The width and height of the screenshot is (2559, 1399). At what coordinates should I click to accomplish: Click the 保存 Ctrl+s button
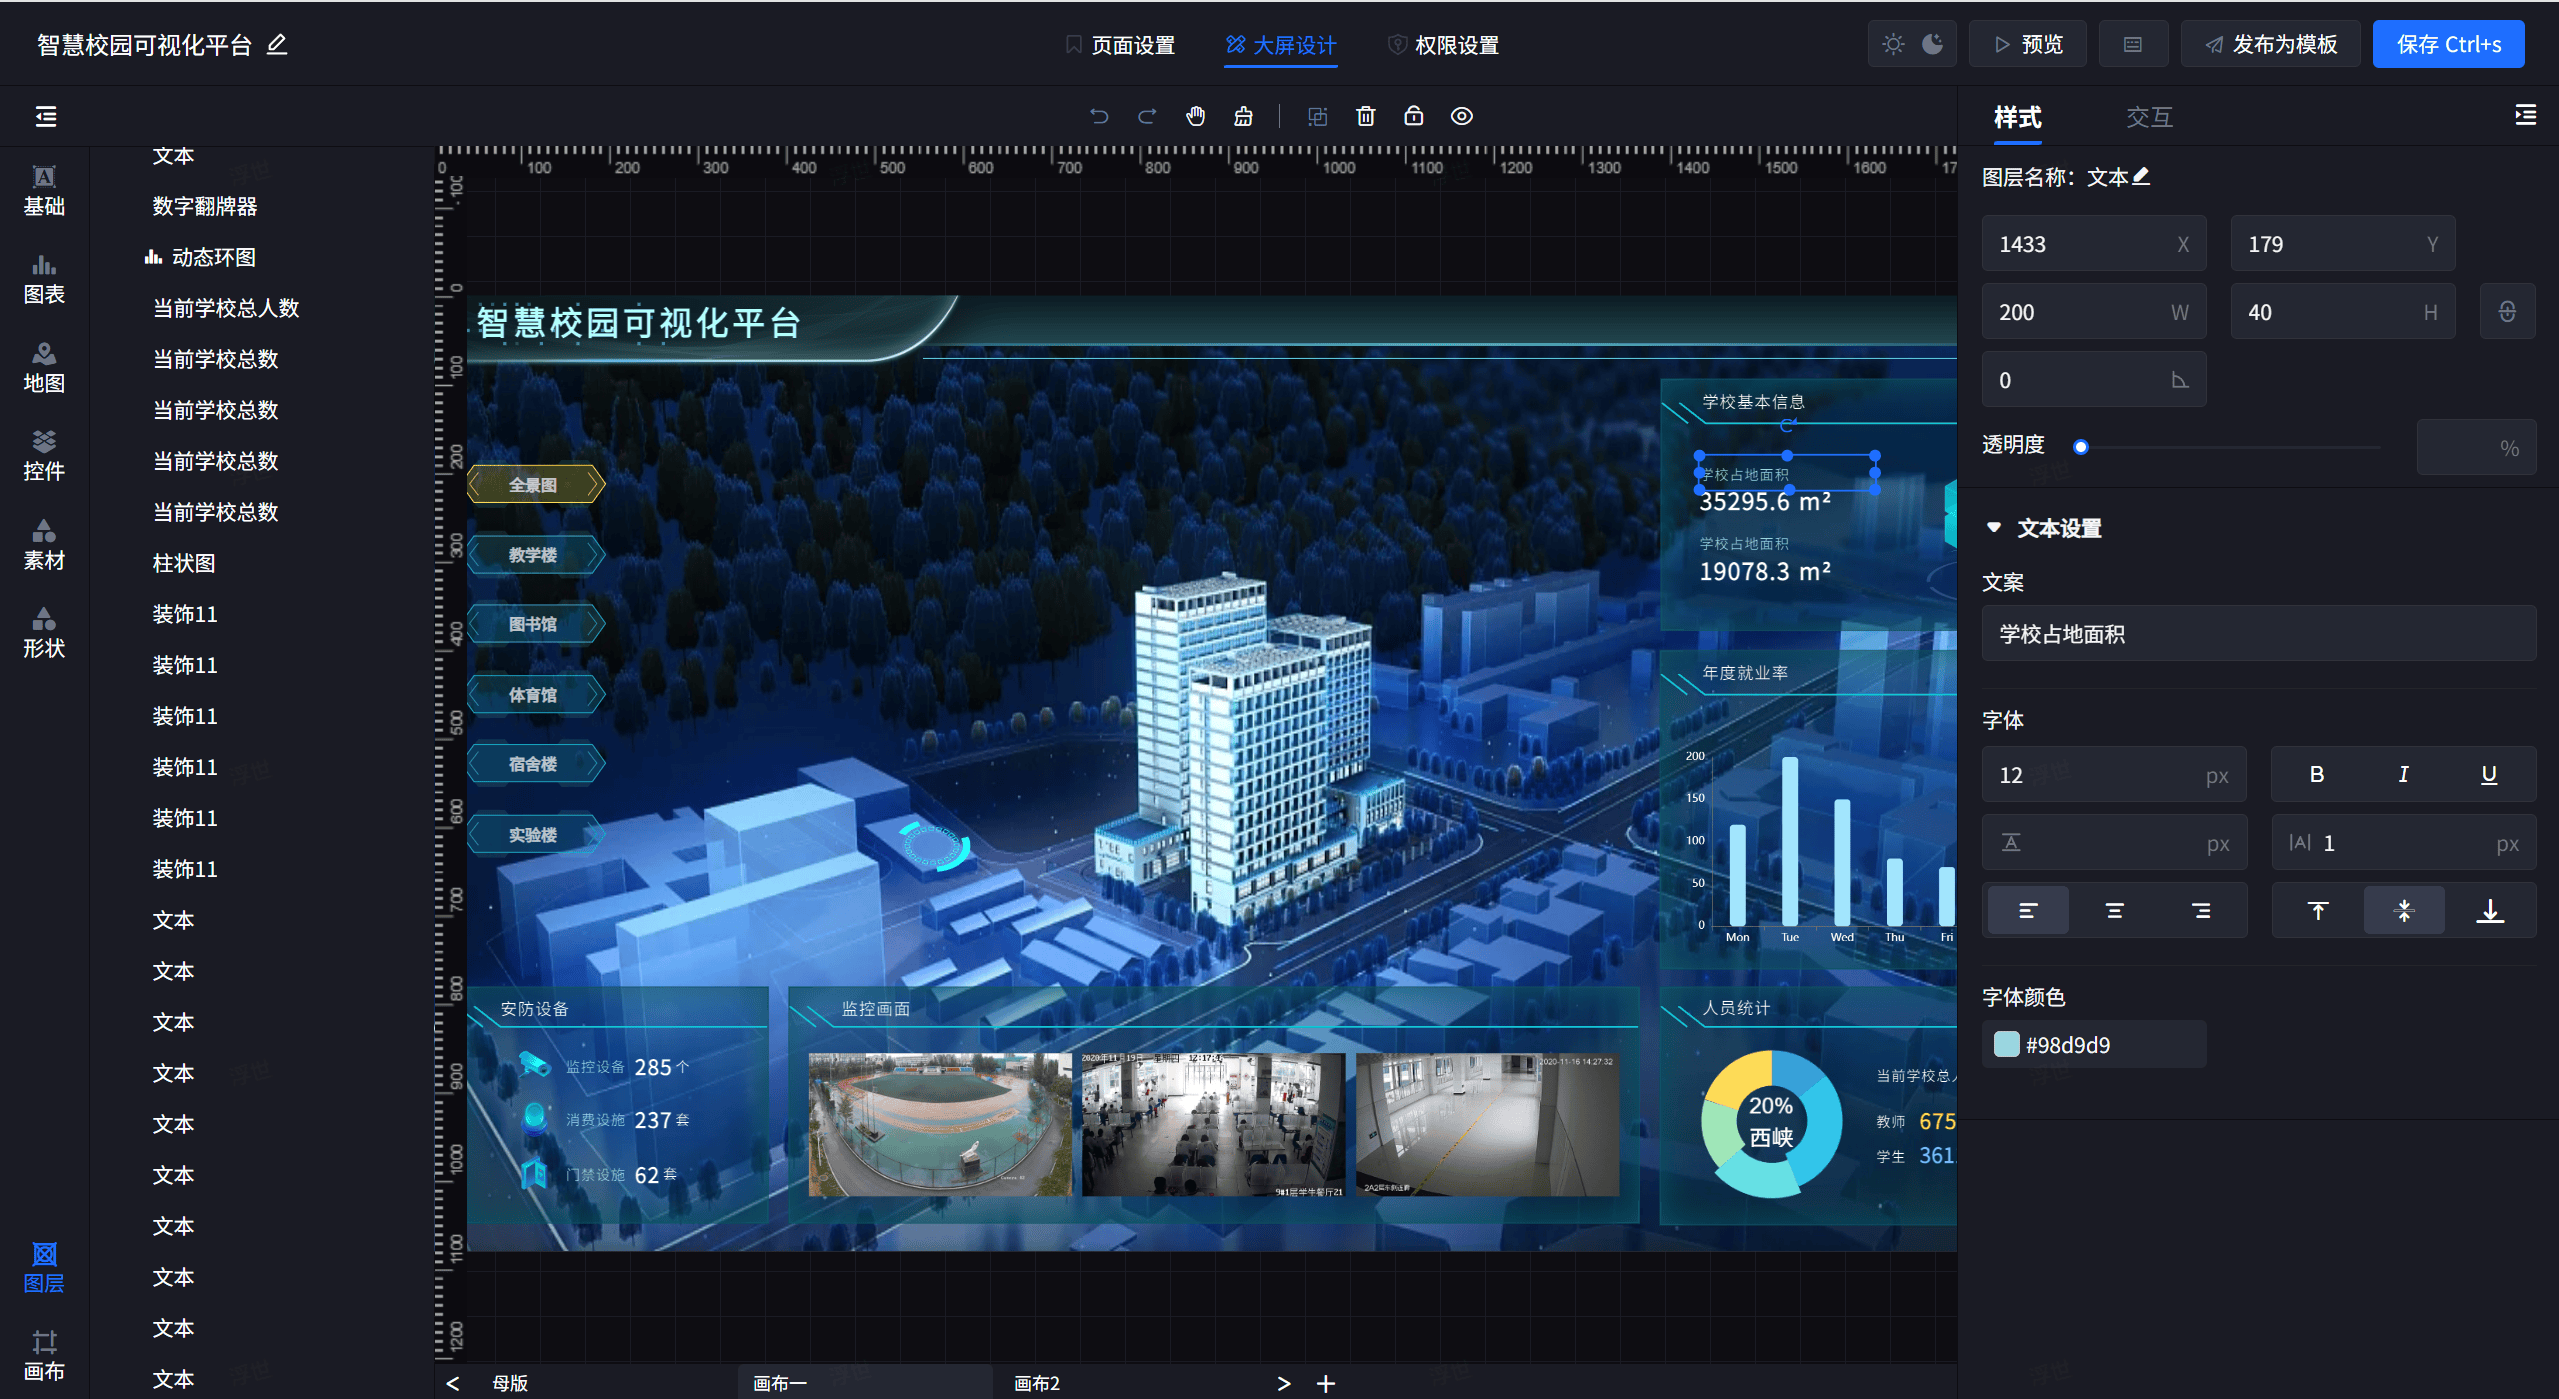click(2448, 44)
